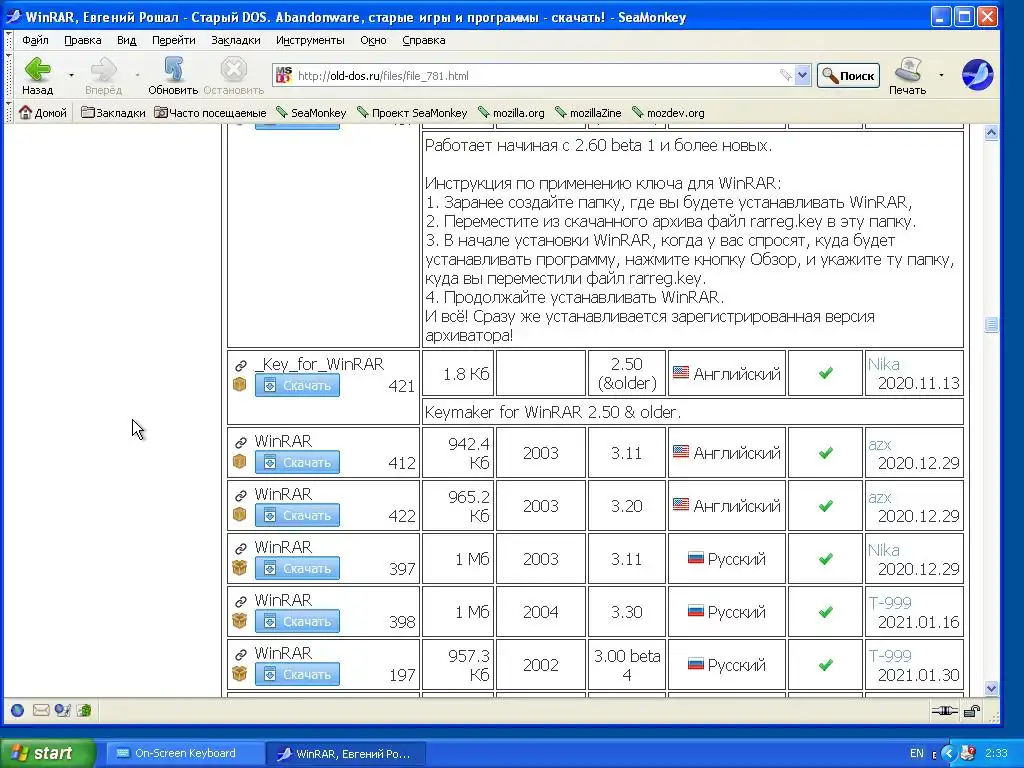
Task: Open the Файл menu
Action: coord(35,40)
